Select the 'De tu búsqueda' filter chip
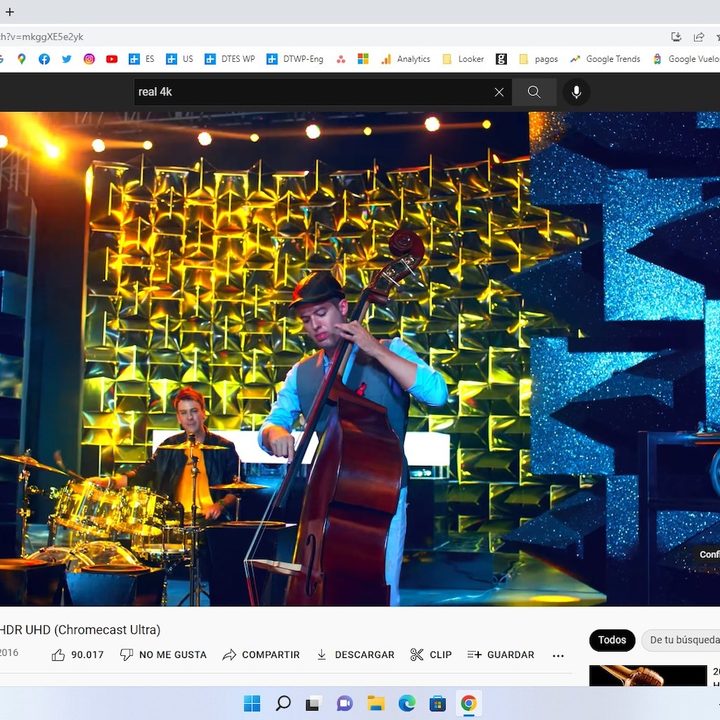The image size is (720, 720). point(683,640)
